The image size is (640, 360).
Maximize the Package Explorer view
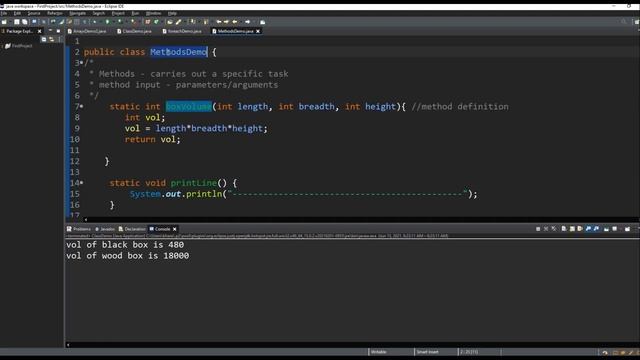pyautogui.click(x=58, y=31)
